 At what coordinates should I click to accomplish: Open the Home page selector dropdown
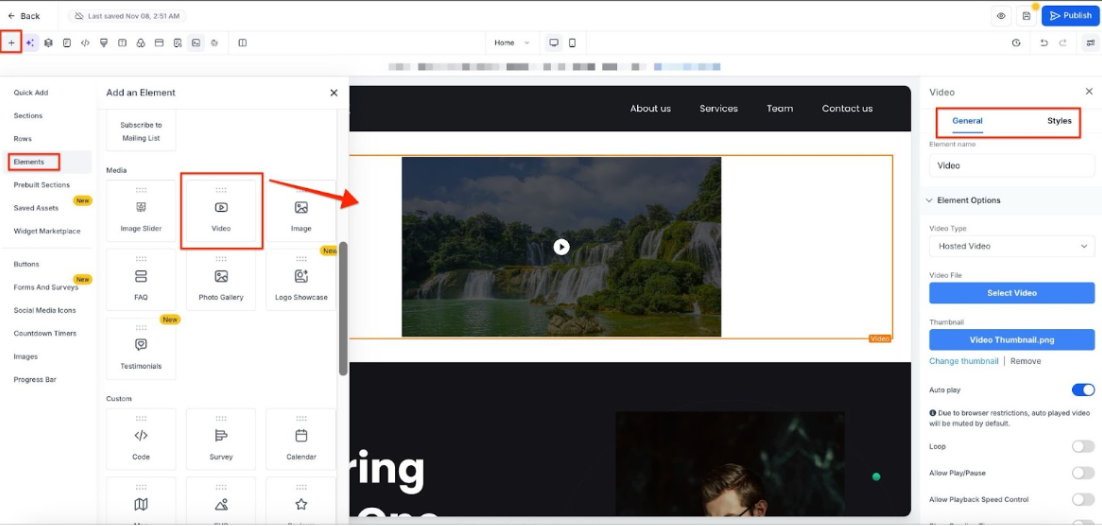[x=511, y=43]
